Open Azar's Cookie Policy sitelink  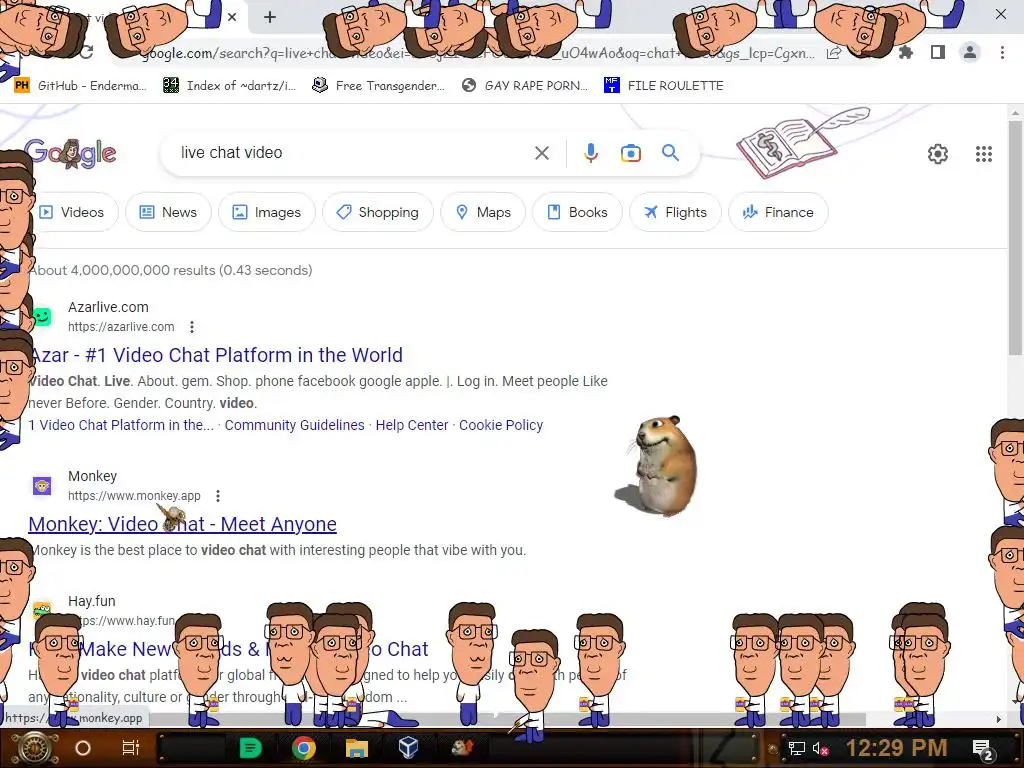point(501,425)
